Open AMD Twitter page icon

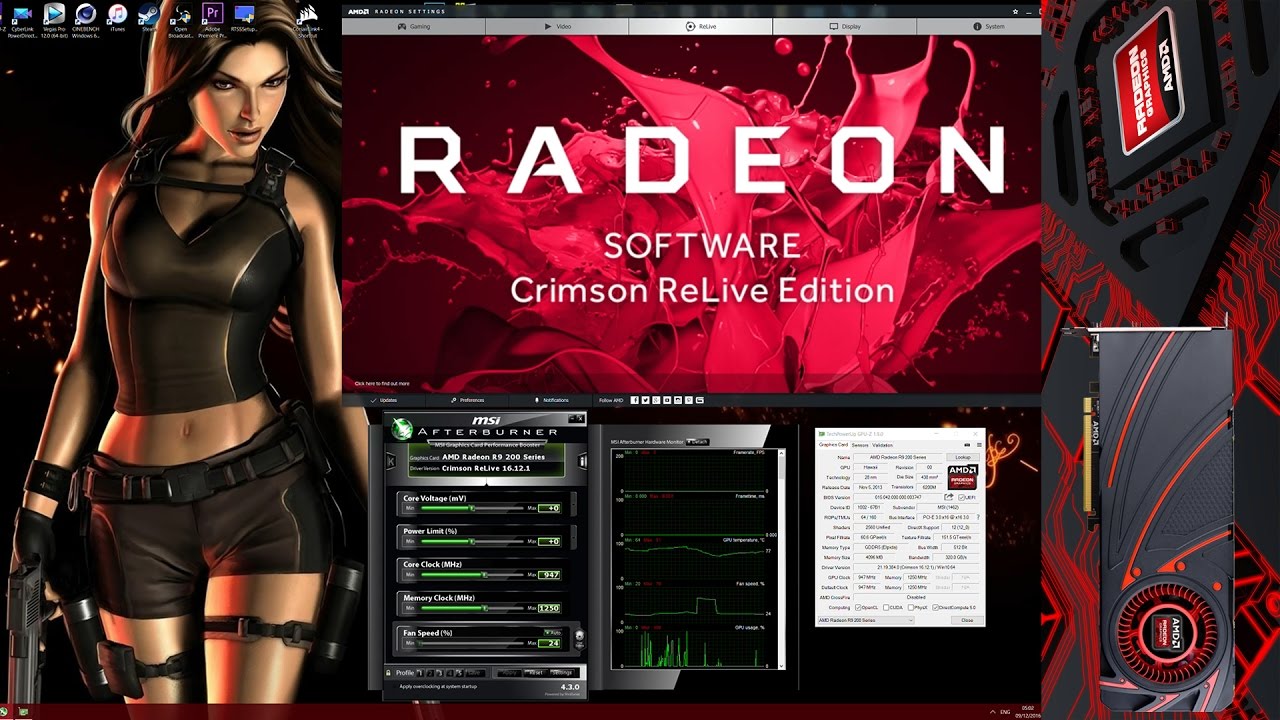pyautogui.click(x=646, y=400)
